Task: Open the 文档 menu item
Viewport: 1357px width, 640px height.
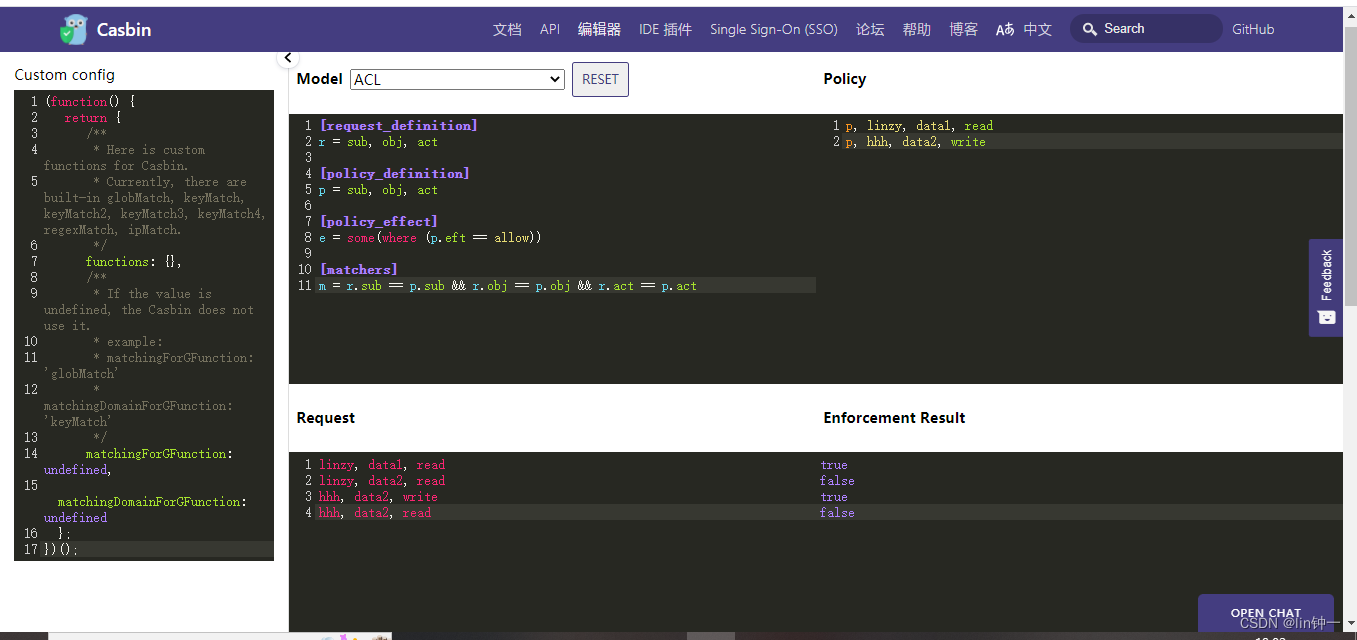Action: coord(507,30)
